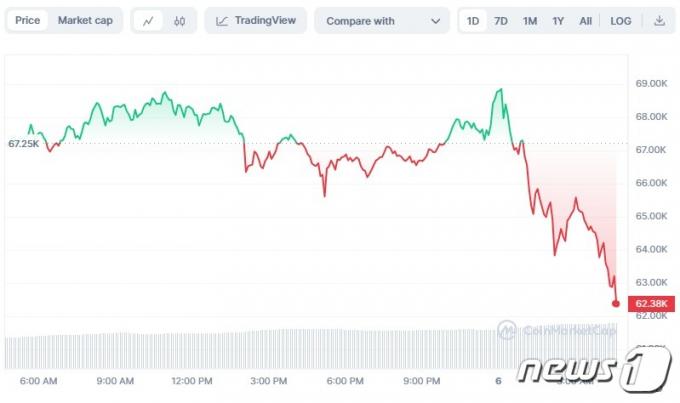Open the Compare with dropdown
The height and width of the screenshot is (403, 680).
coord(382,21)
